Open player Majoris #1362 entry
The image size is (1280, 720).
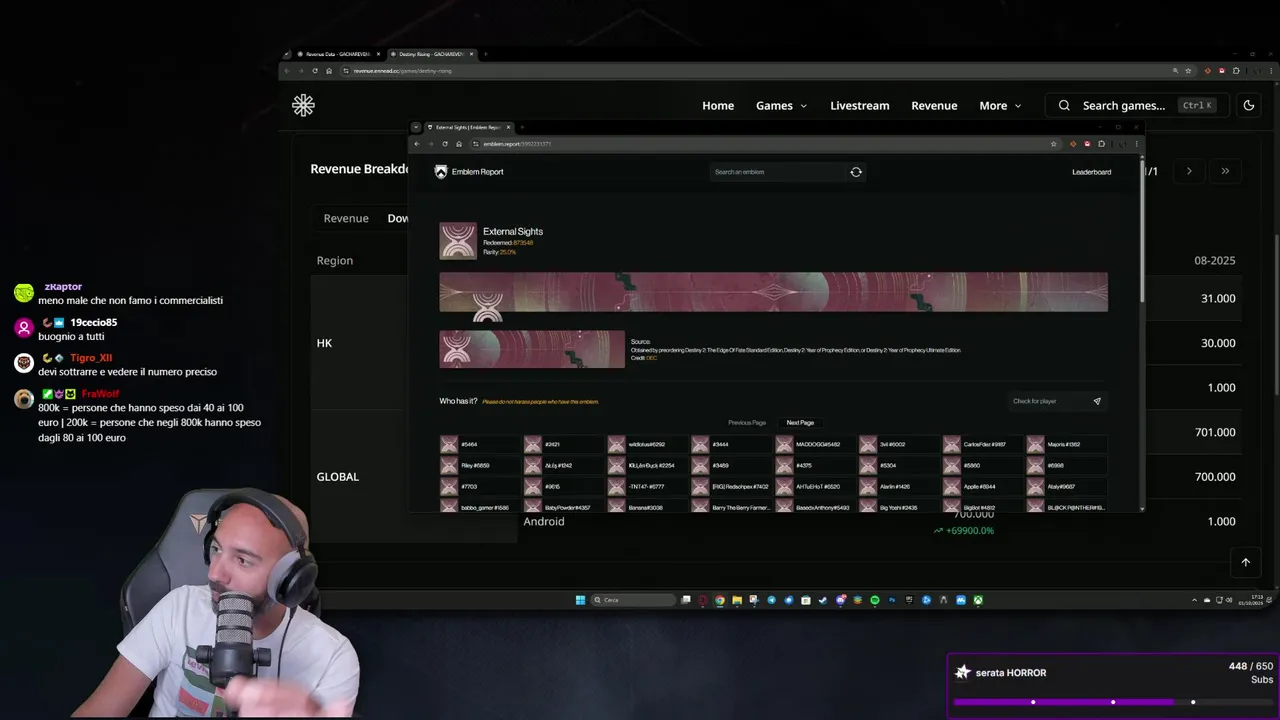[x=1066, y=444]
